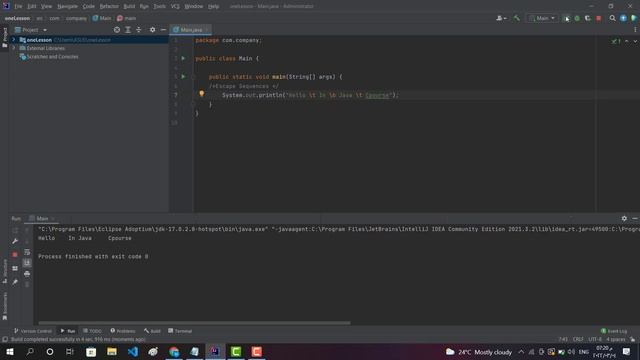Click the horizontal scrollbar in Run console
The image size is (640, 360).
coord(194,323)
